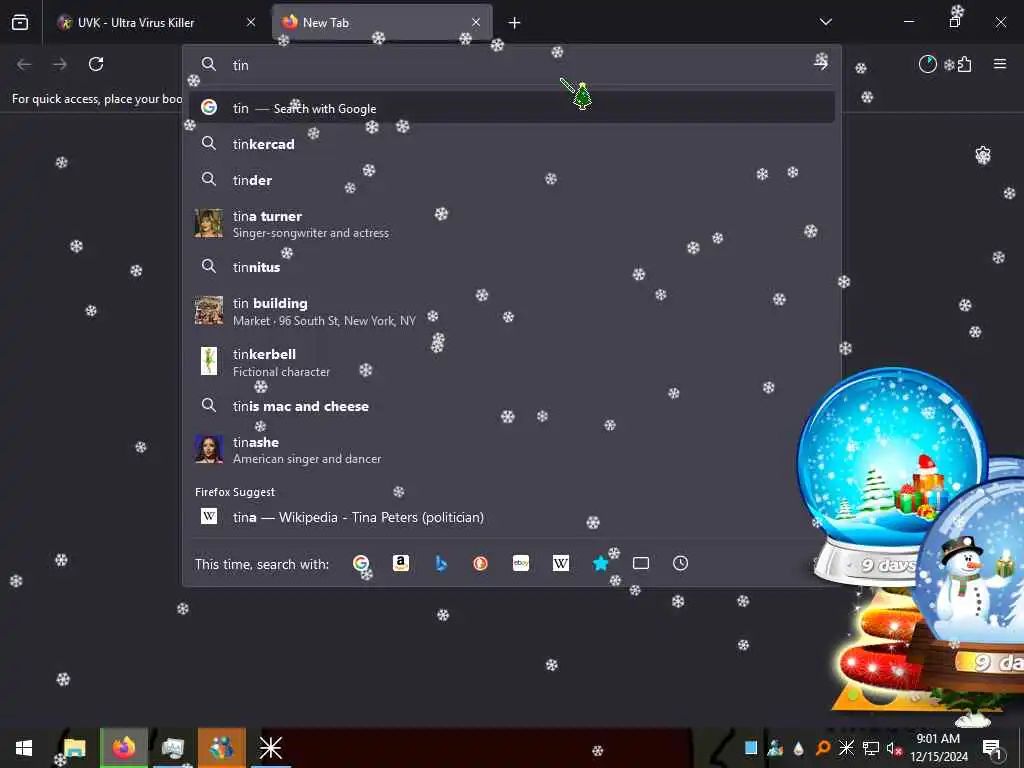
Task: Search this time with Wikipedia icon
Action: coord(561,563)
